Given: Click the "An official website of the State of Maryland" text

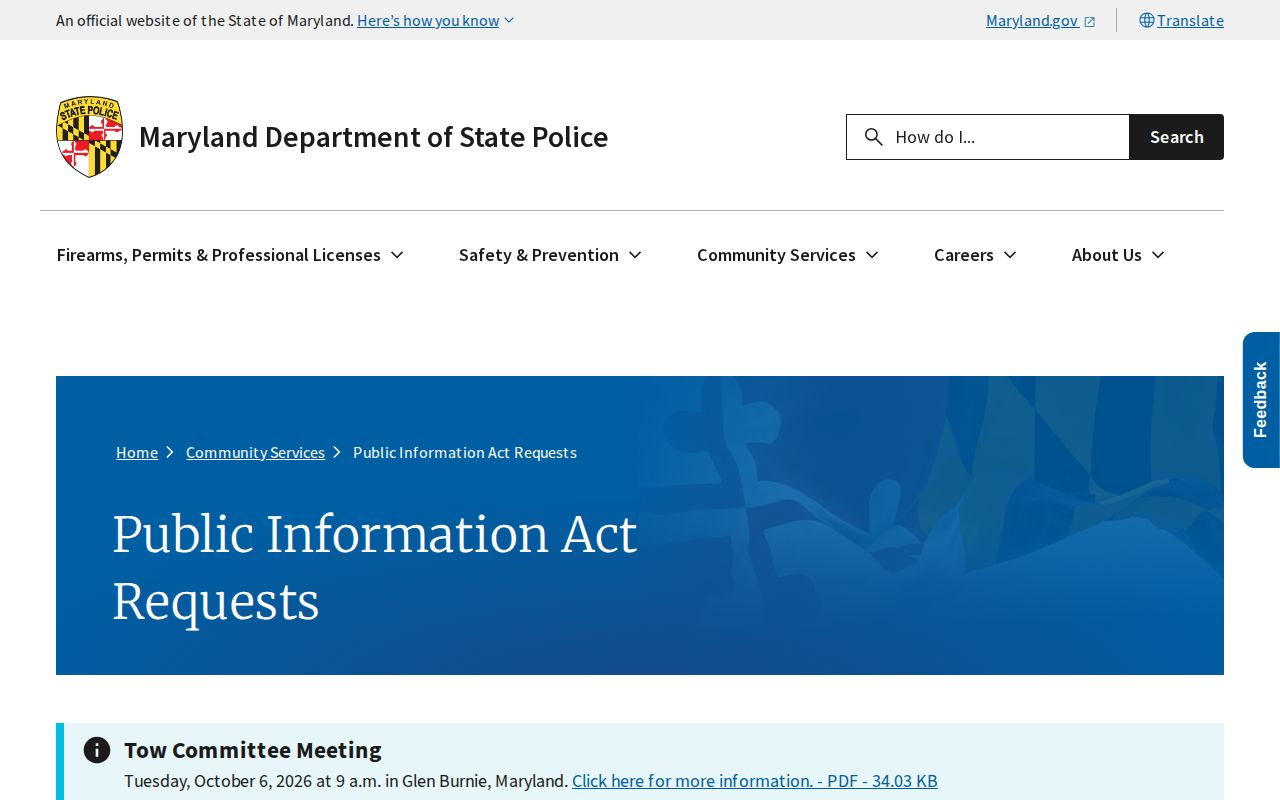Looking at the screenshot, I should click(205, 20).
